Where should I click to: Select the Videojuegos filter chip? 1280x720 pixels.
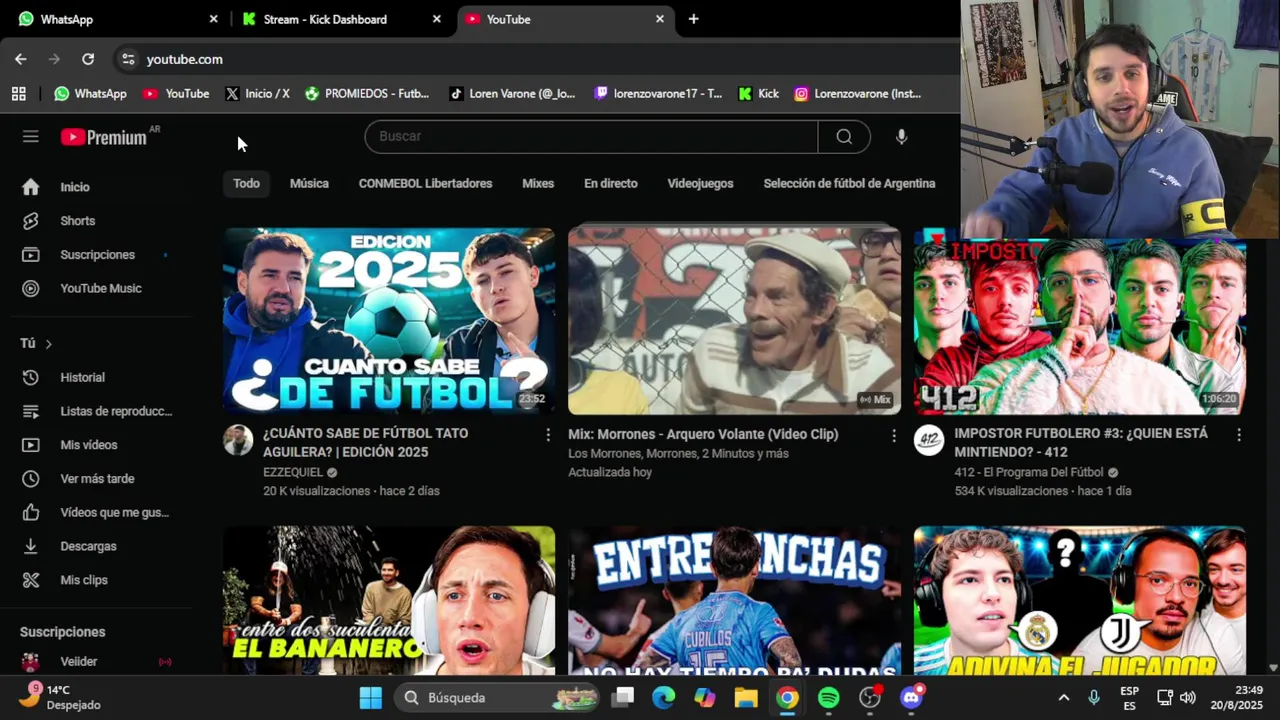700,183
